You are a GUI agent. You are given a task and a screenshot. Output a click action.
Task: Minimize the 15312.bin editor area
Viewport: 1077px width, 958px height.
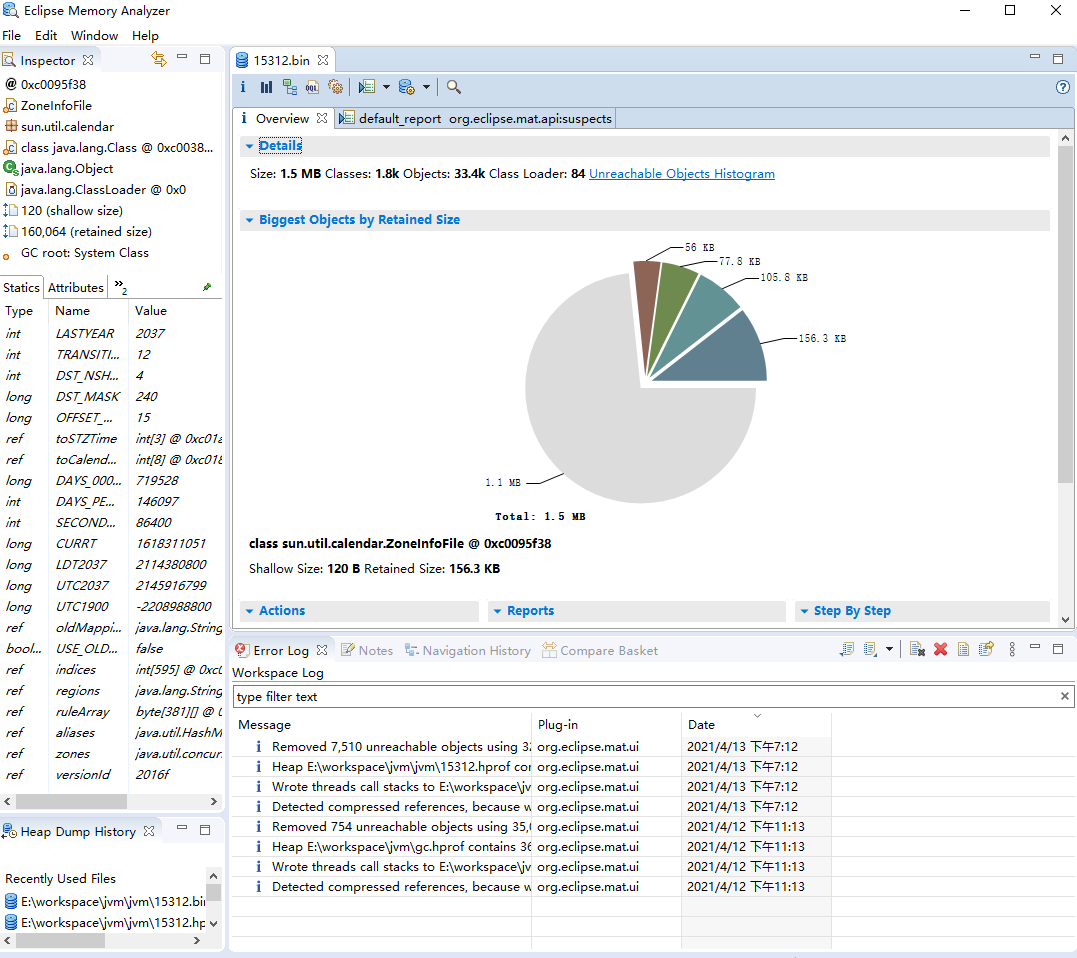coord(1035,57)
